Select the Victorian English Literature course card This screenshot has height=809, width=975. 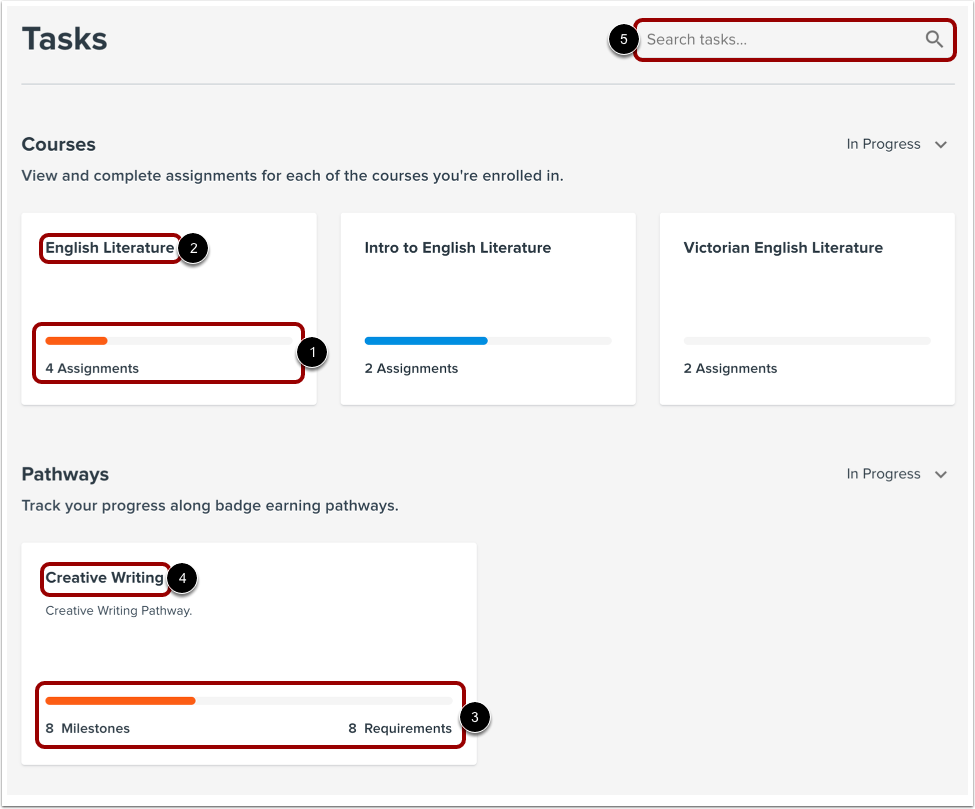click(x=783, y=247)
